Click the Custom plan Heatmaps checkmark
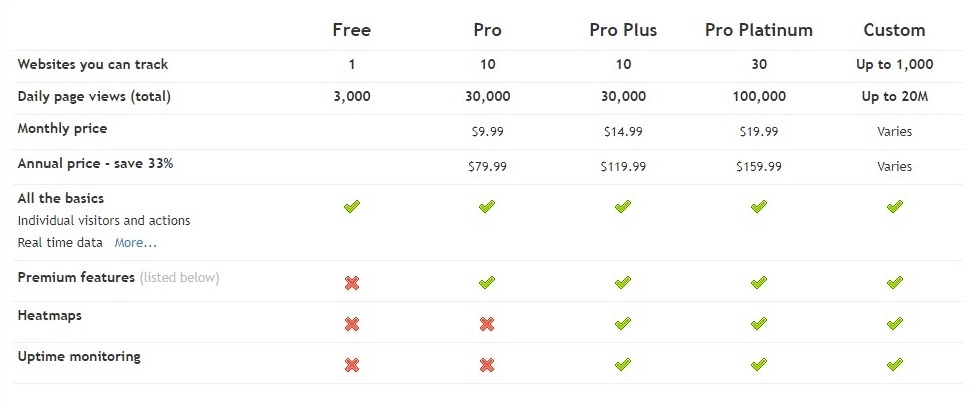The image size is (975, 412). pos(894,324)
